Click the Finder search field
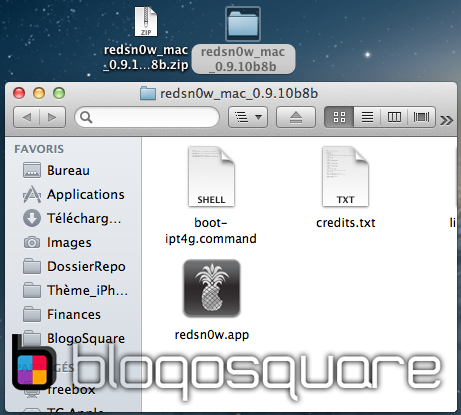The height and width of the screenshot is (415, 461). (147, 117)
